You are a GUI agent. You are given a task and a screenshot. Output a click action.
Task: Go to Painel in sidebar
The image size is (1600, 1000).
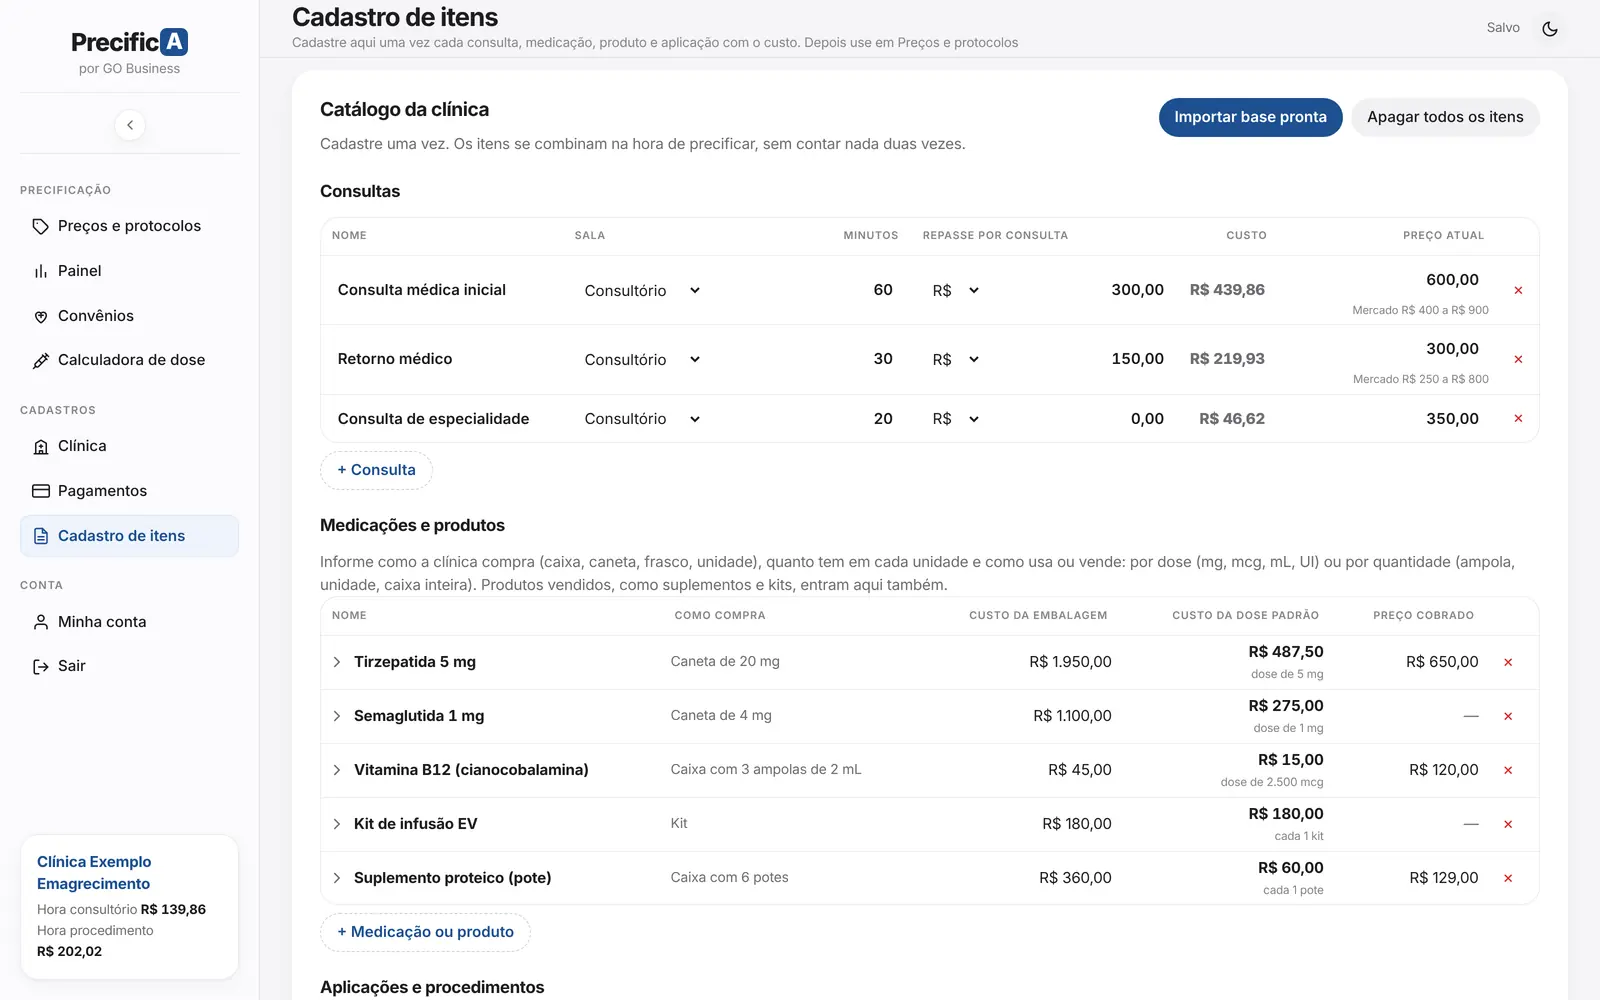[129, 271]
